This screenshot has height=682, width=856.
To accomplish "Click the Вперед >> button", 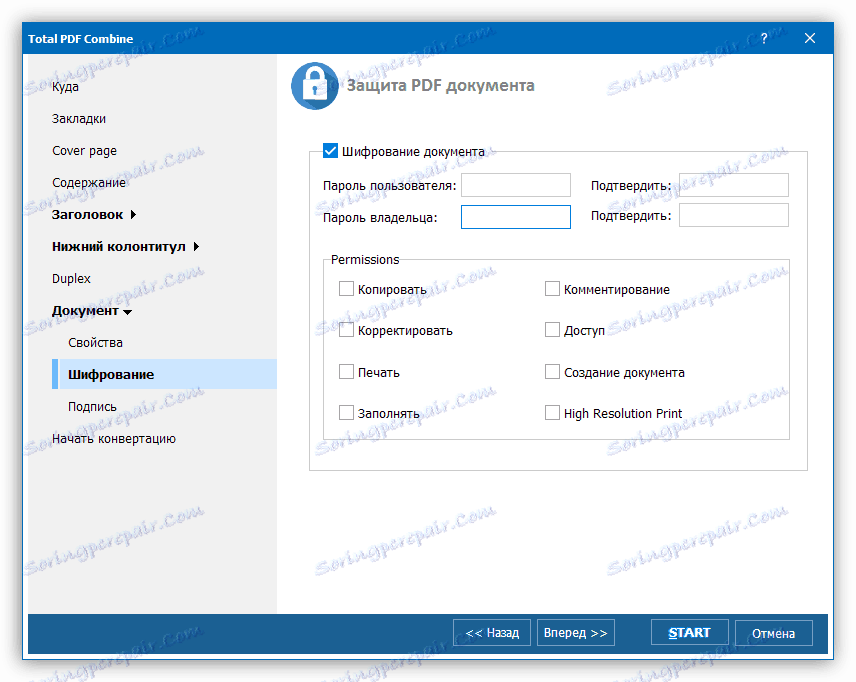I will 575,632.
